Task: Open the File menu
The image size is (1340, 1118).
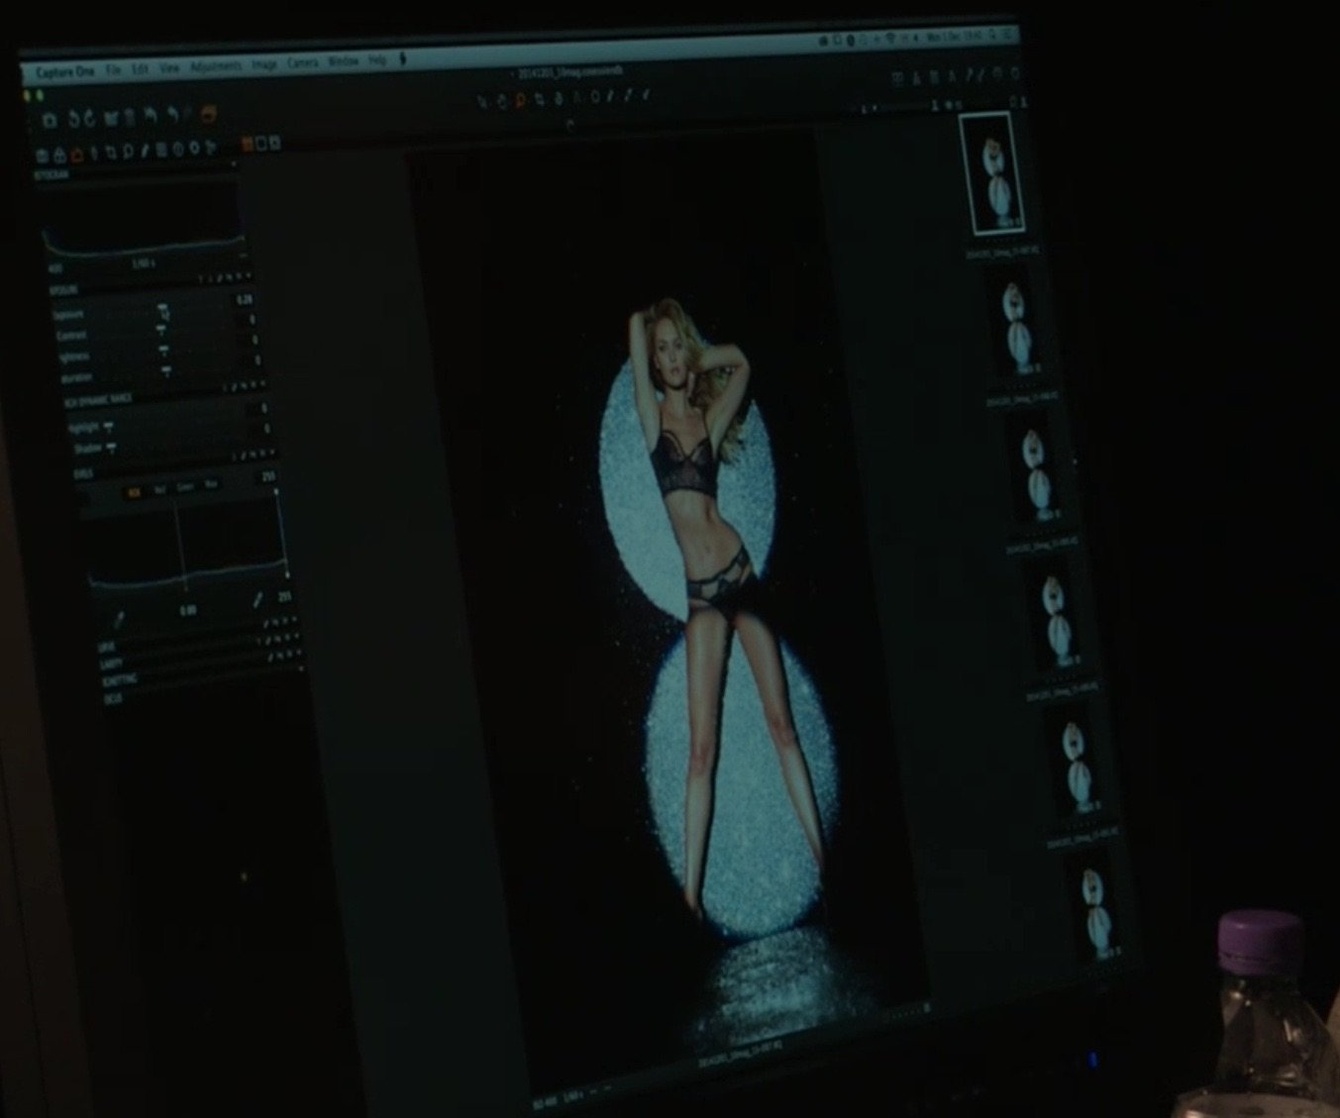Action: click(x=114, y=71)
